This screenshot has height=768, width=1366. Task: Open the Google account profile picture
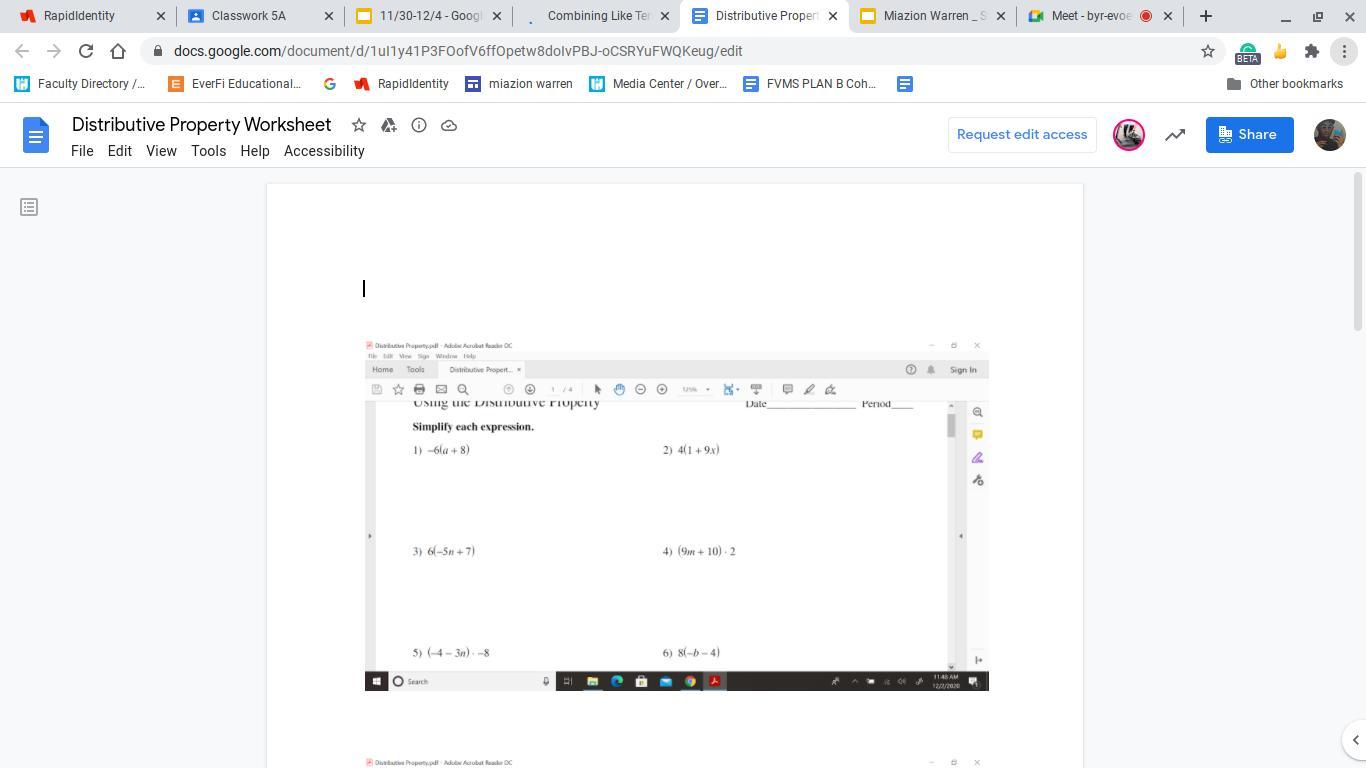point(1330,135)
